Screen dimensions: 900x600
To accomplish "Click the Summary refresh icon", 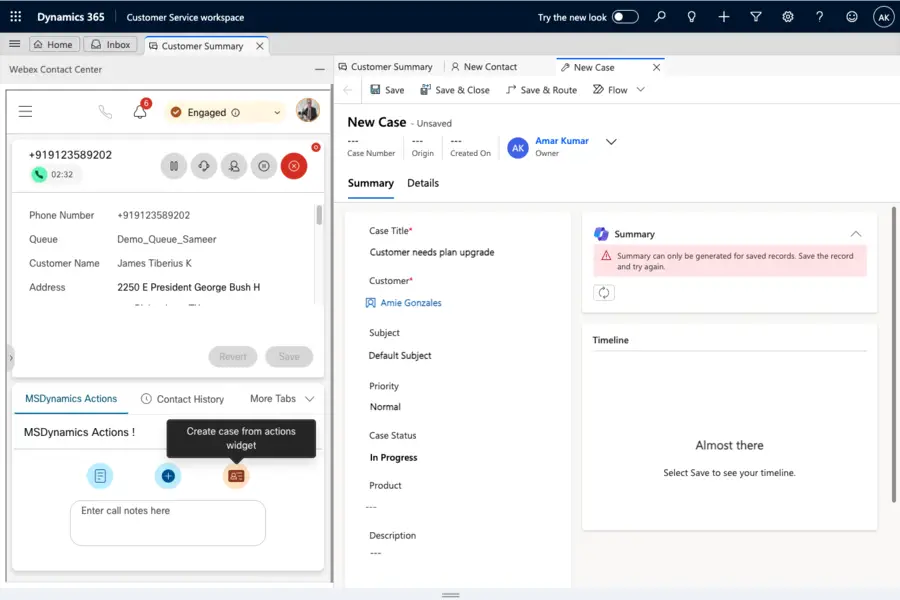I will [603, 293].
